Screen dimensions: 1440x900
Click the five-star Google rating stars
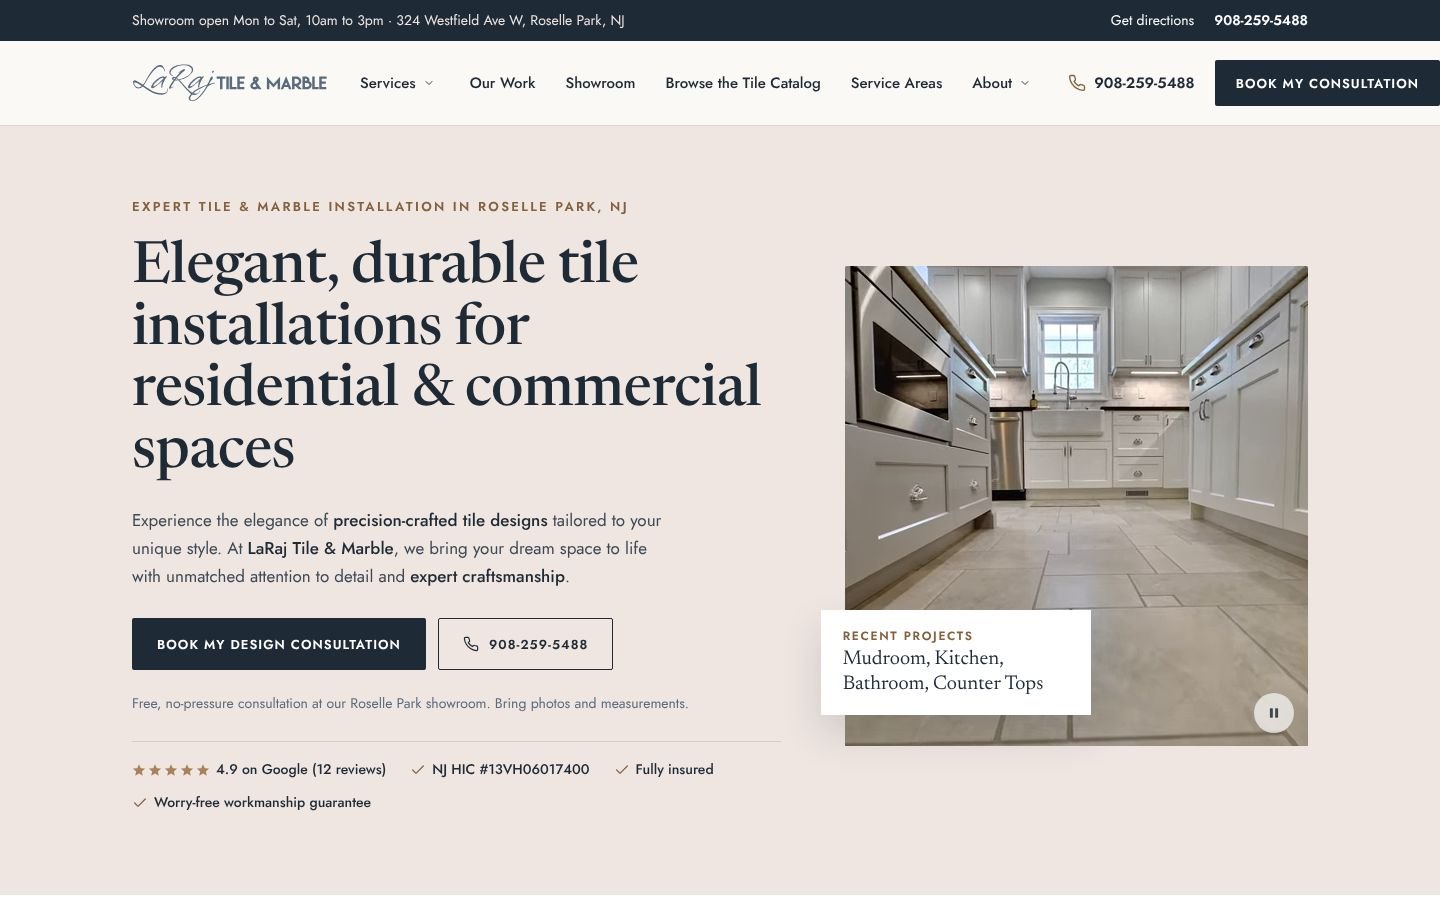(x=171, y=770)
